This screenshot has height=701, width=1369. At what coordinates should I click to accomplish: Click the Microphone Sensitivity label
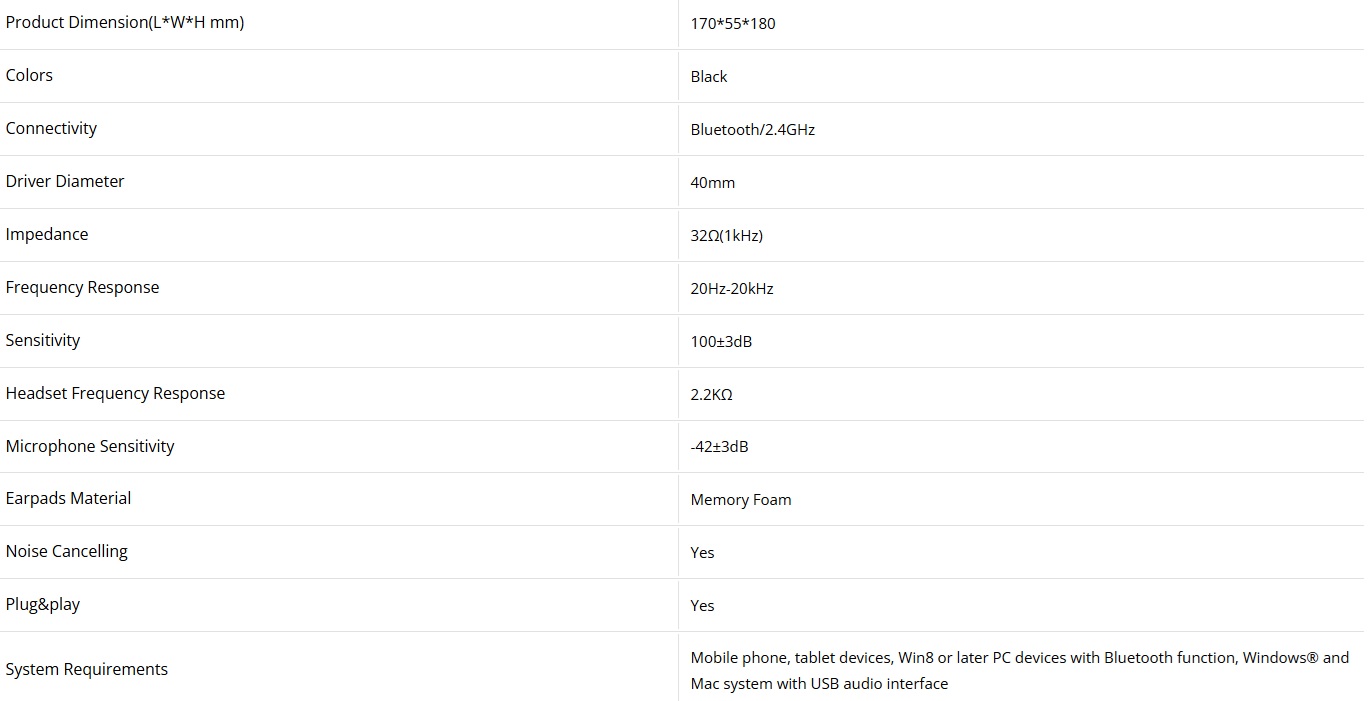(x=90, y=446)
